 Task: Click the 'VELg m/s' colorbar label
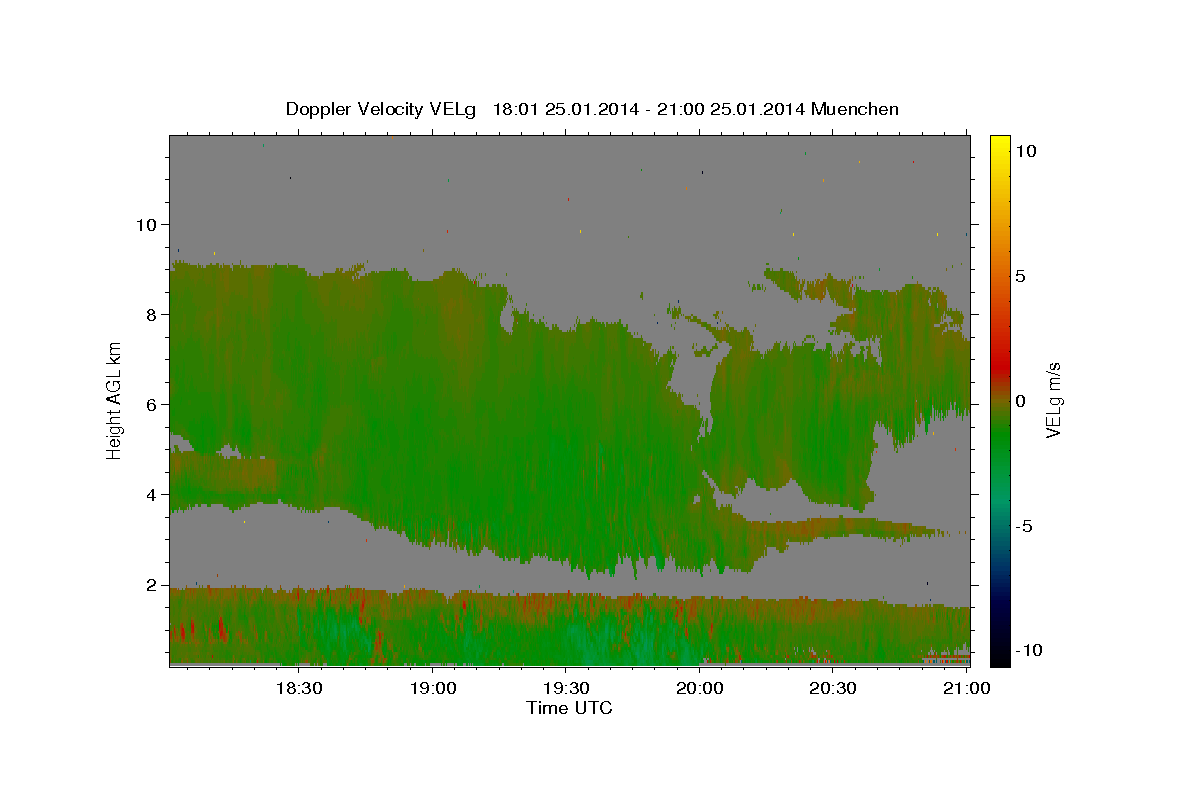tap(1053, 399)
